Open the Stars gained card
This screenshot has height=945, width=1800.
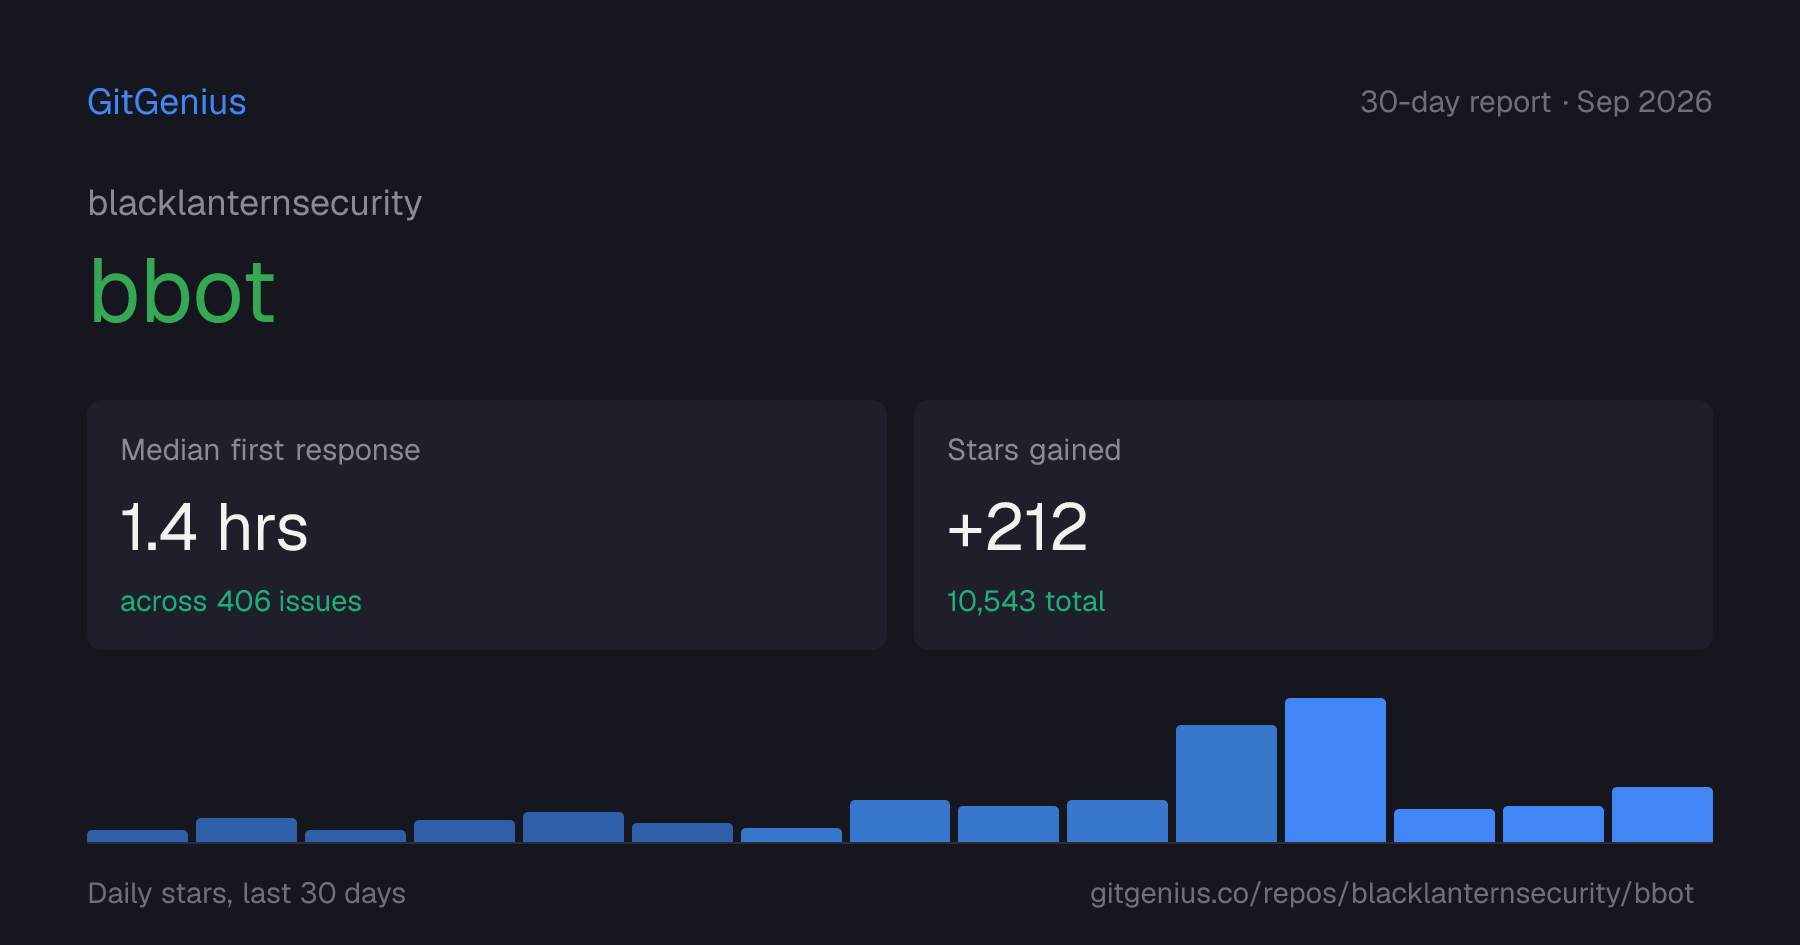click(1313, 525)
